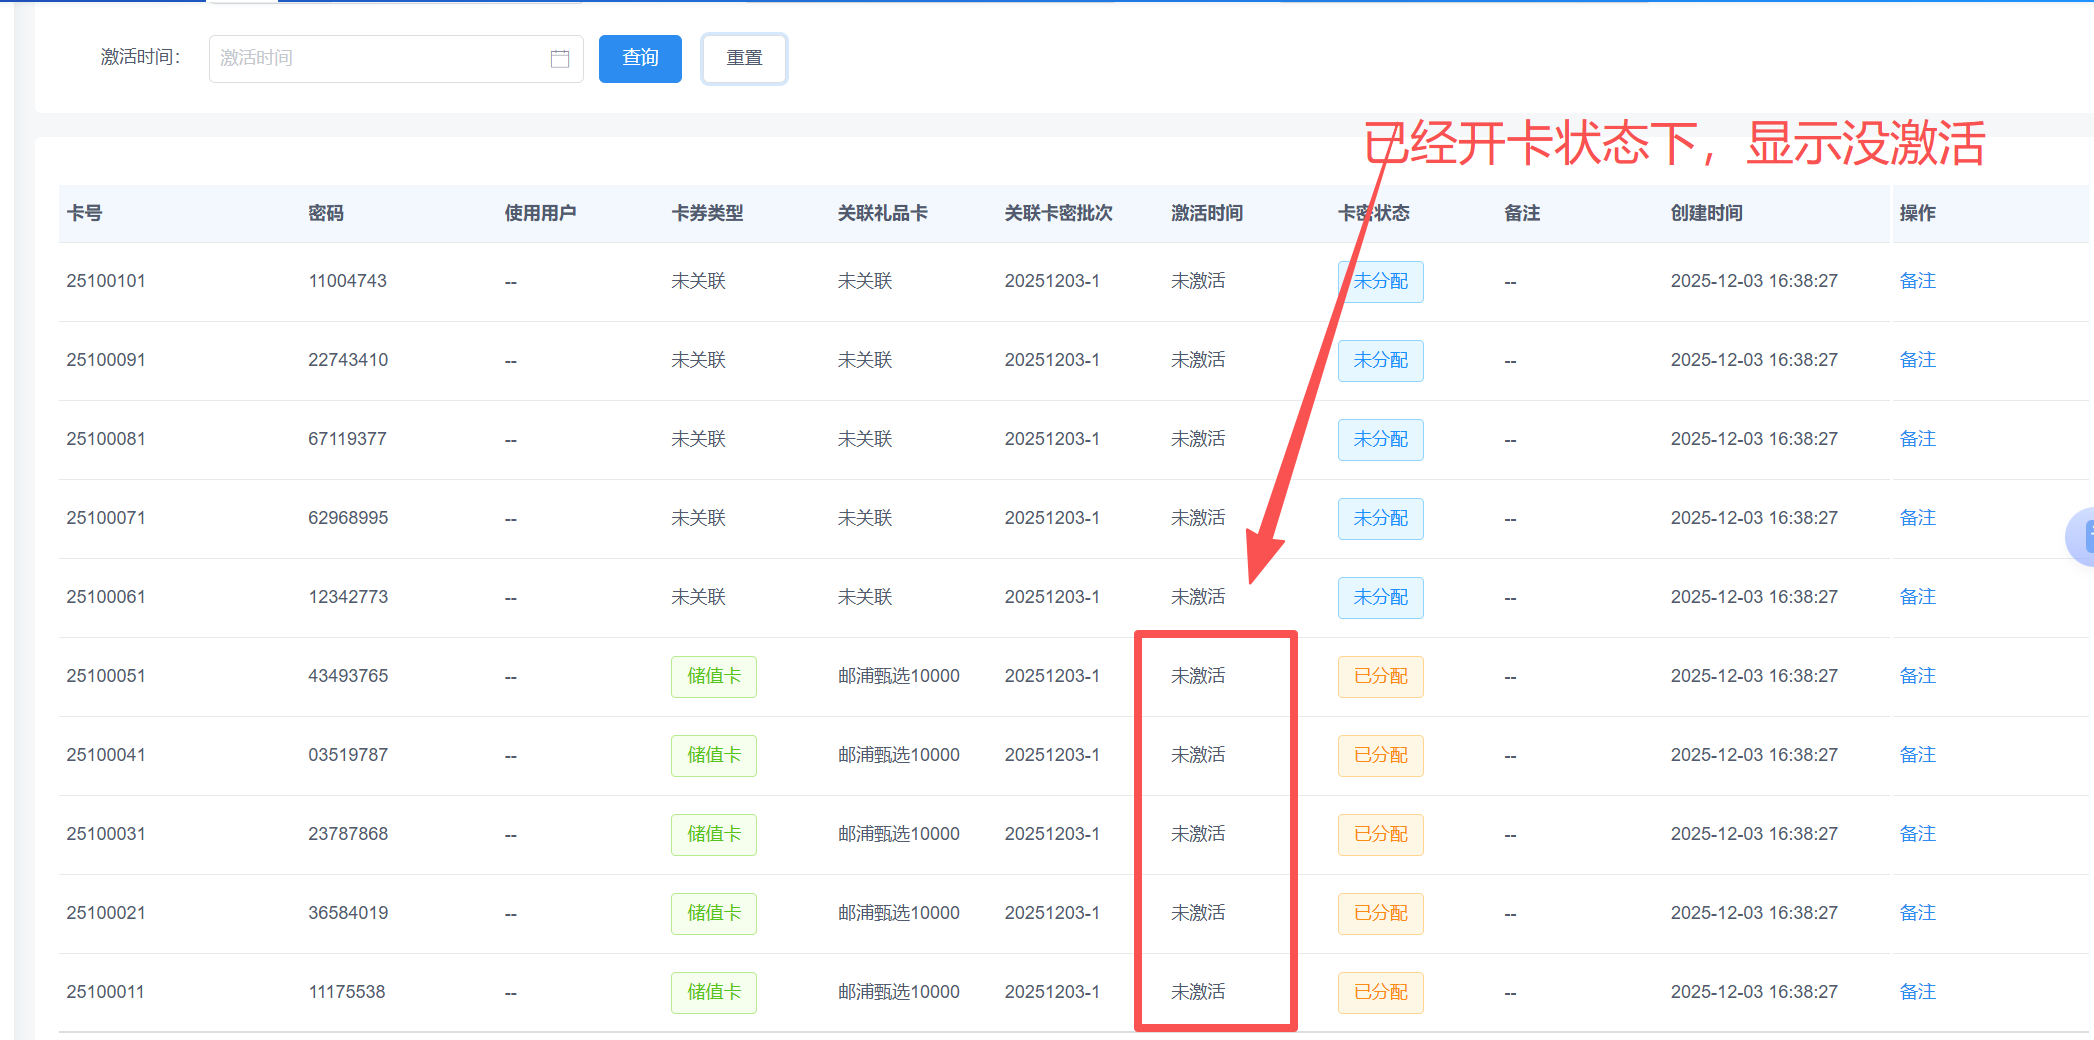Click 储值卡 type tag for card 25100031
This screenshot has width=2094, height=1040.
click(713, 834)
